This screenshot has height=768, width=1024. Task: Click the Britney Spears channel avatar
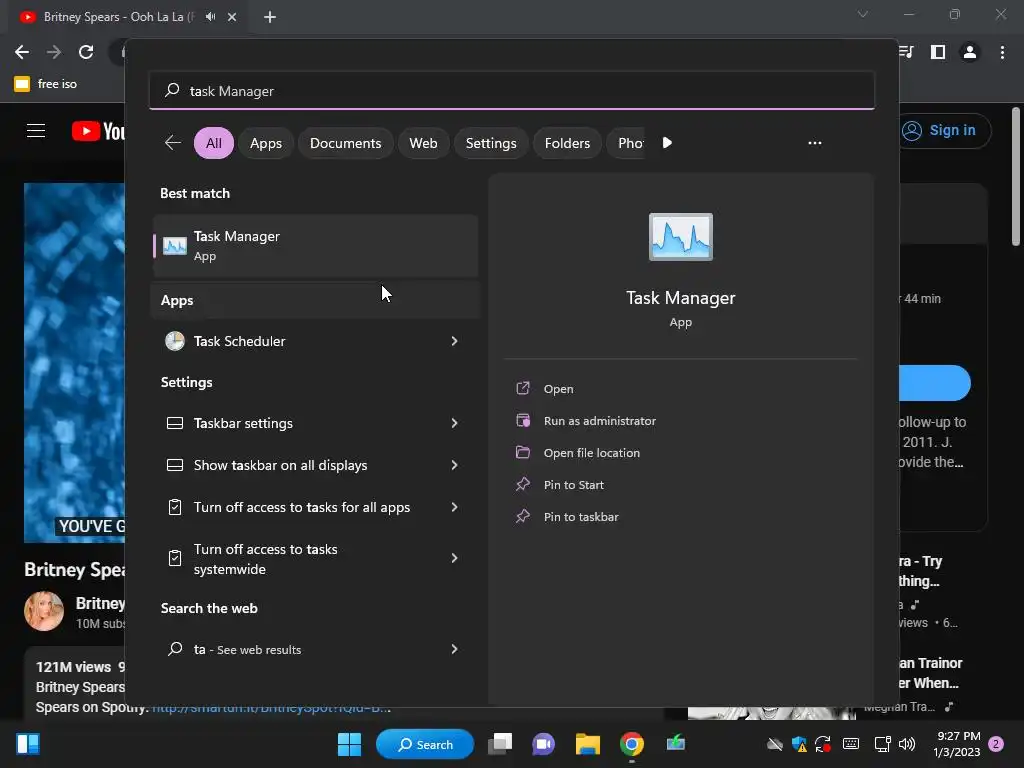(44, 611)
